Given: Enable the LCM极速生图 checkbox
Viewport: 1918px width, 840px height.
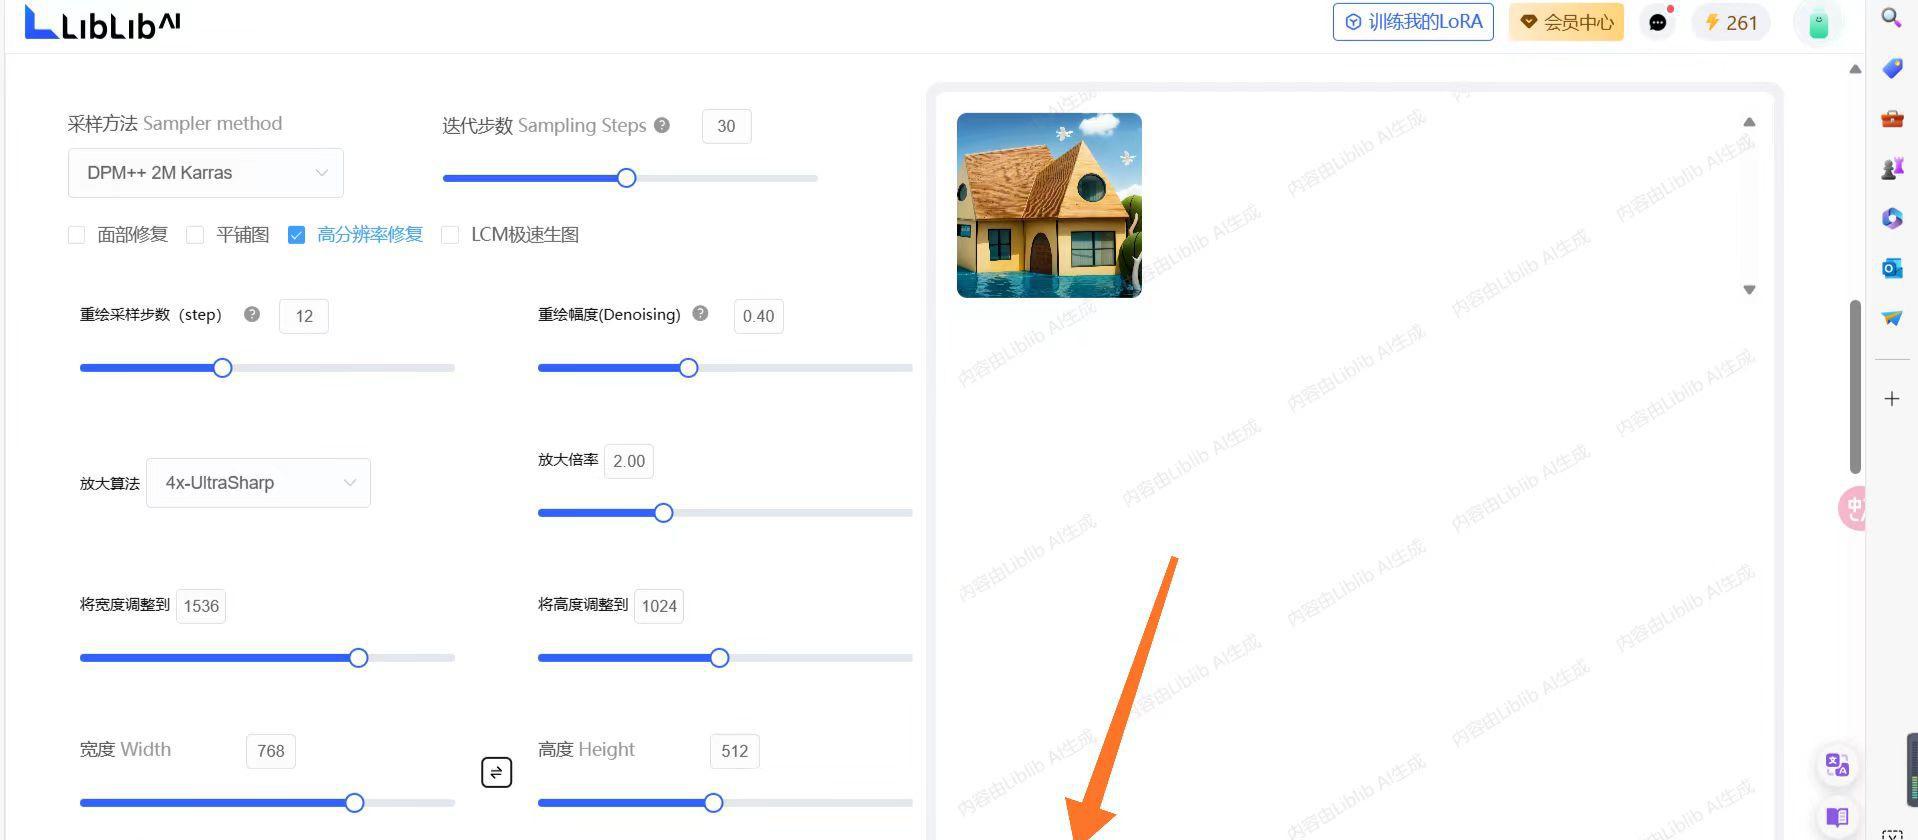Looking at the screenshot, I should tap(450, 235).
